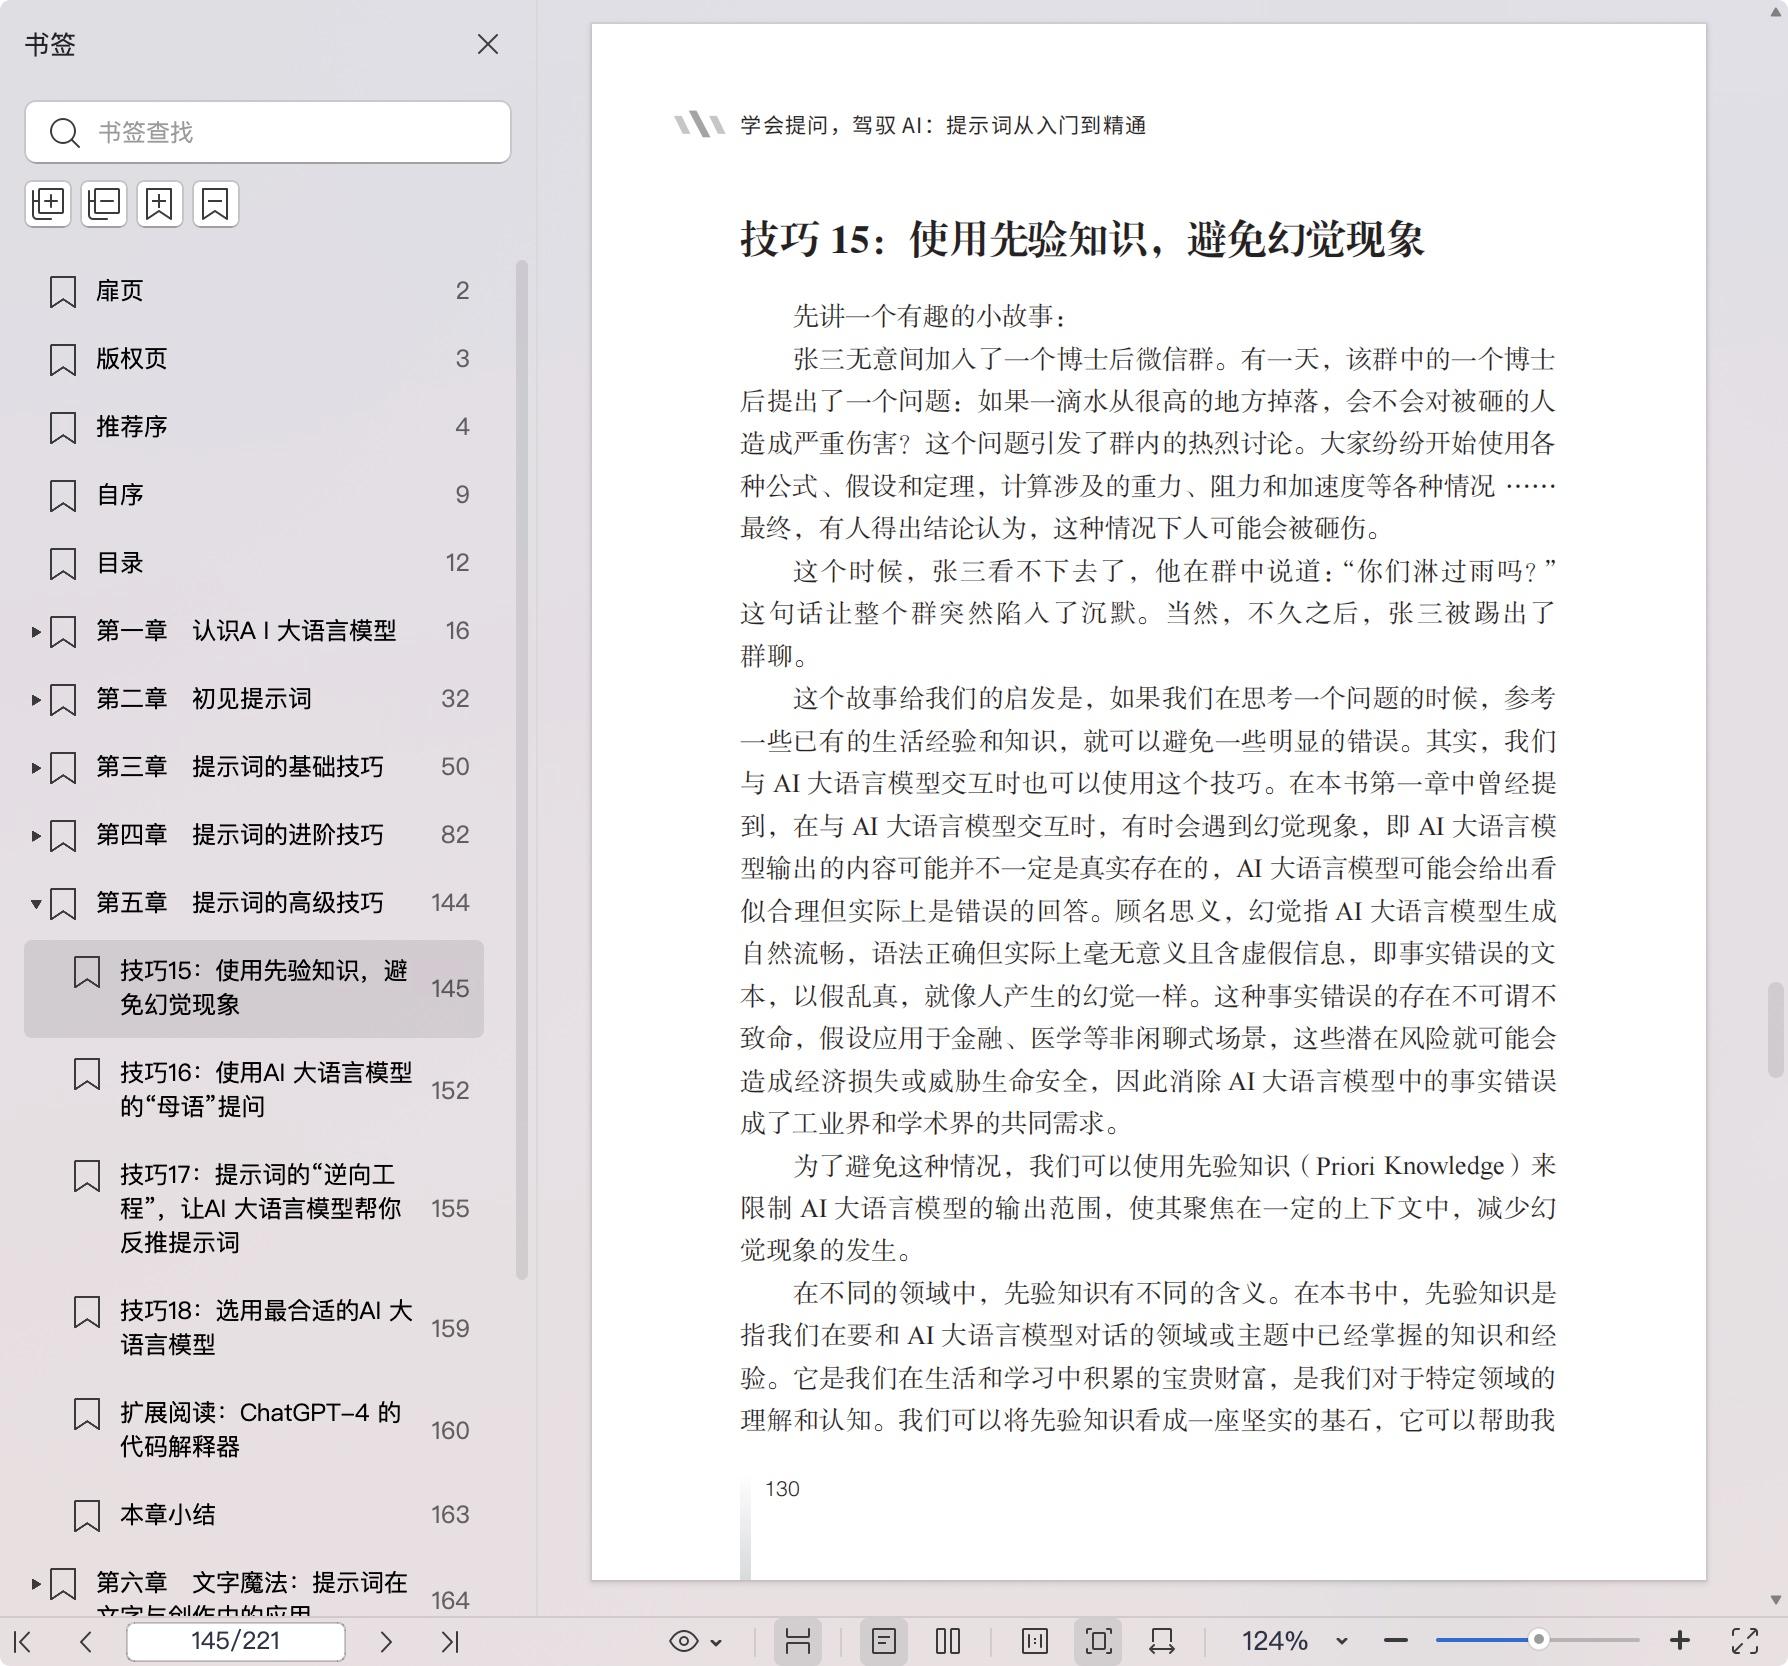Zoom out with minus button
This screenshot has width=1788, height=1666.
(1396, 1641)
